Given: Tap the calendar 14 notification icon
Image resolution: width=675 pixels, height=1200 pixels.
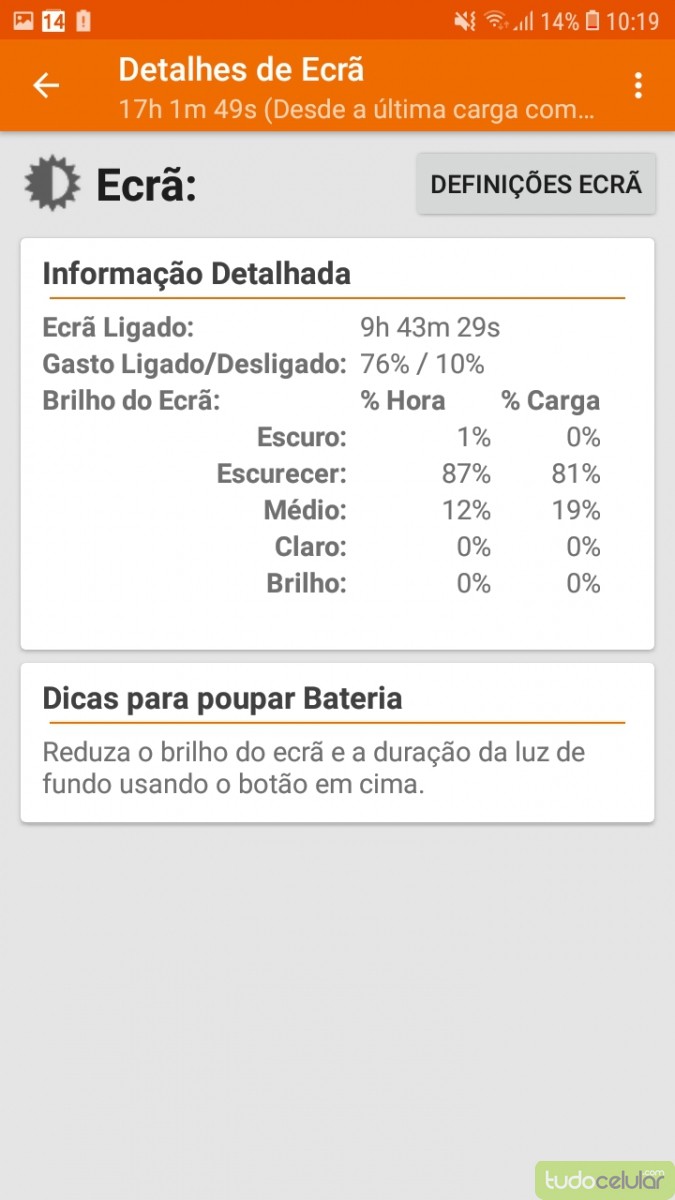Looking at the screenshot, I should click(x=53, y=20).
